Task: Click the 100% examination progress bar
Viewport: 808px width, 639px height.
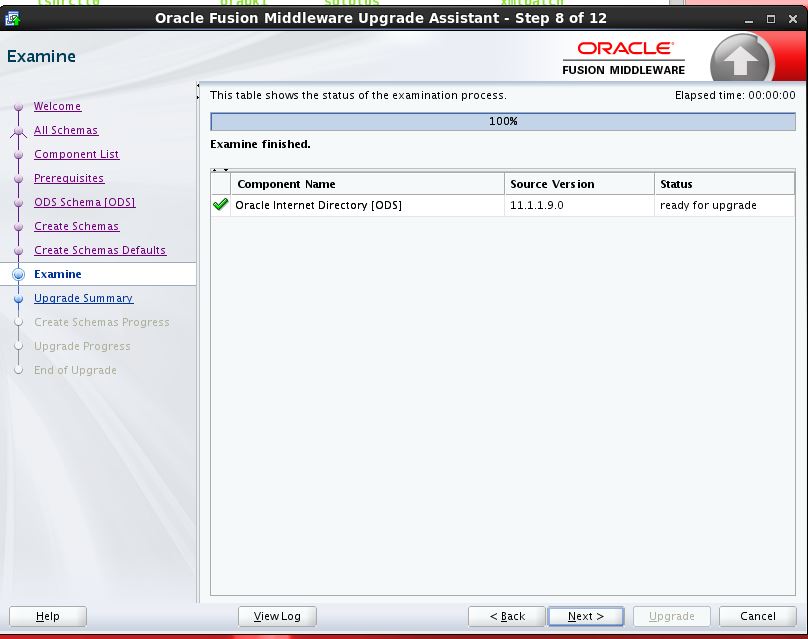Action: 503,122
